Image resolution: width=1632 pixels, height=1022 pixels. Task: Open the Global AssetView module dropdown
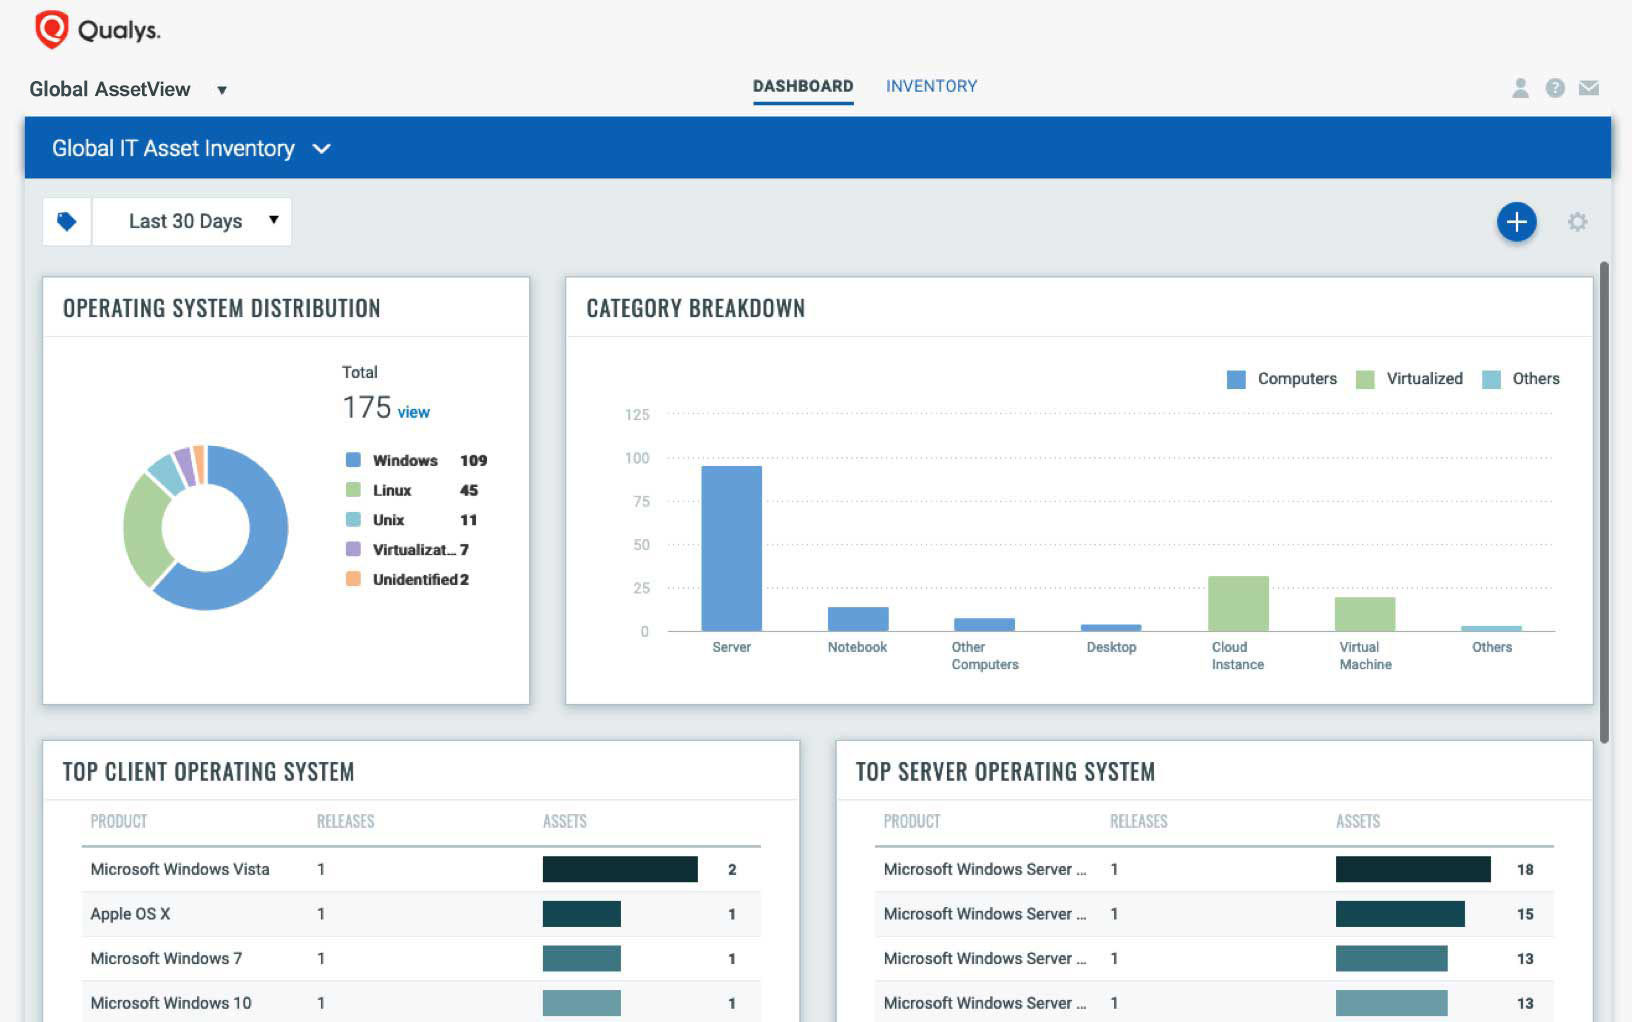coord(222,89)
